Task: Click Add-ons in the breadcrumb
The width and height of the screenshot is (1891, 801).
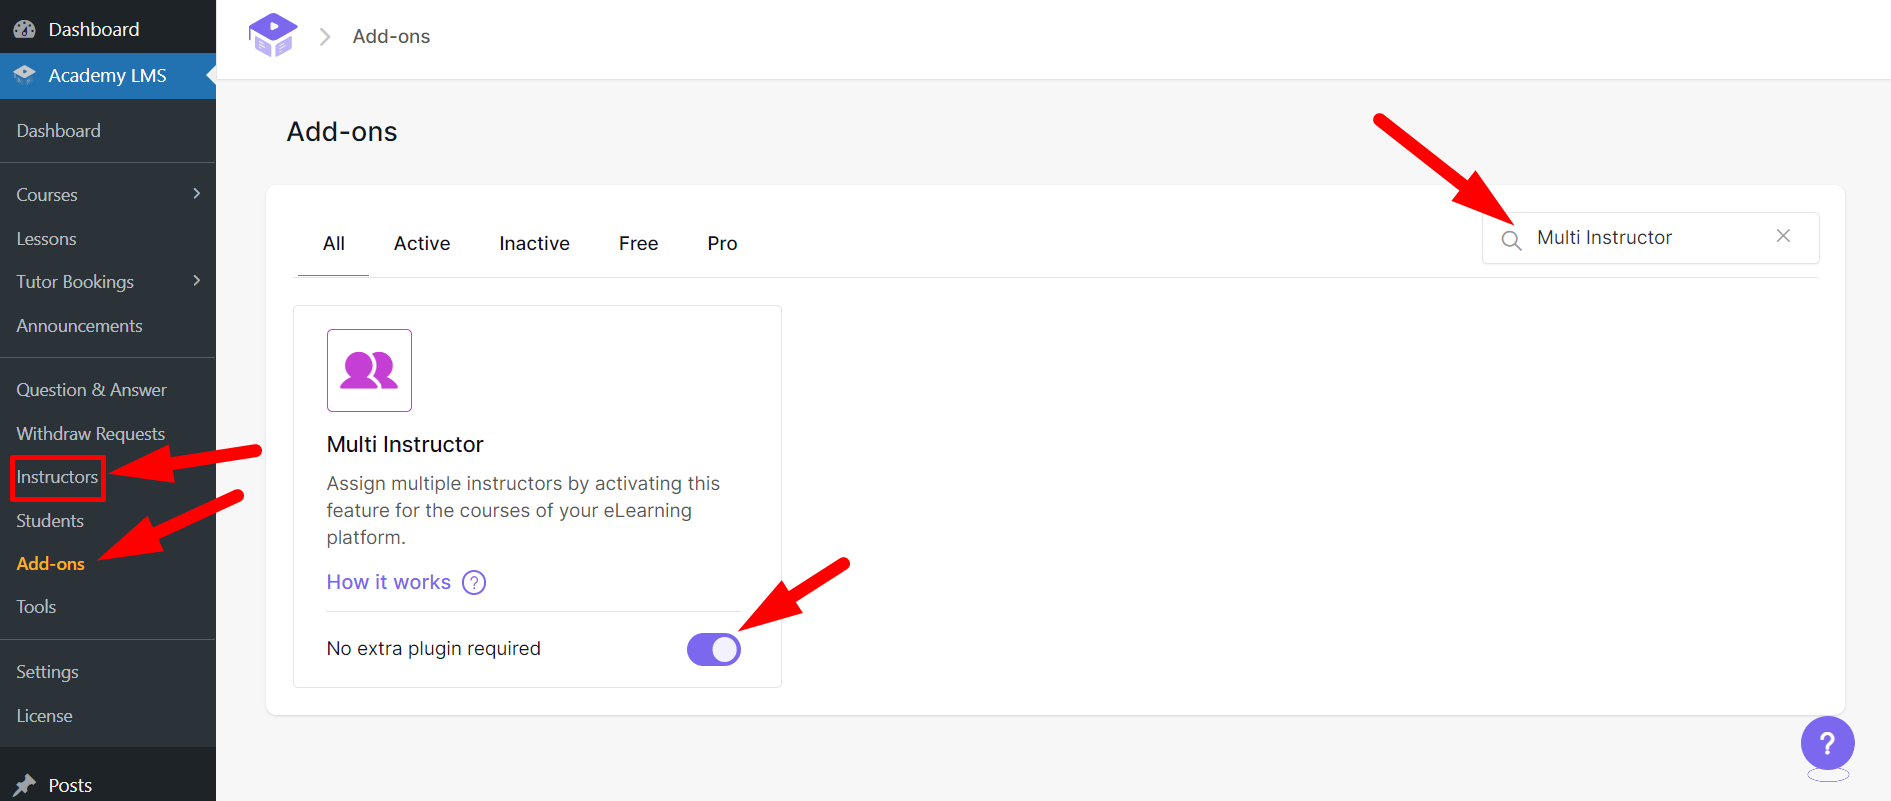Action: (x=390, y=35)
